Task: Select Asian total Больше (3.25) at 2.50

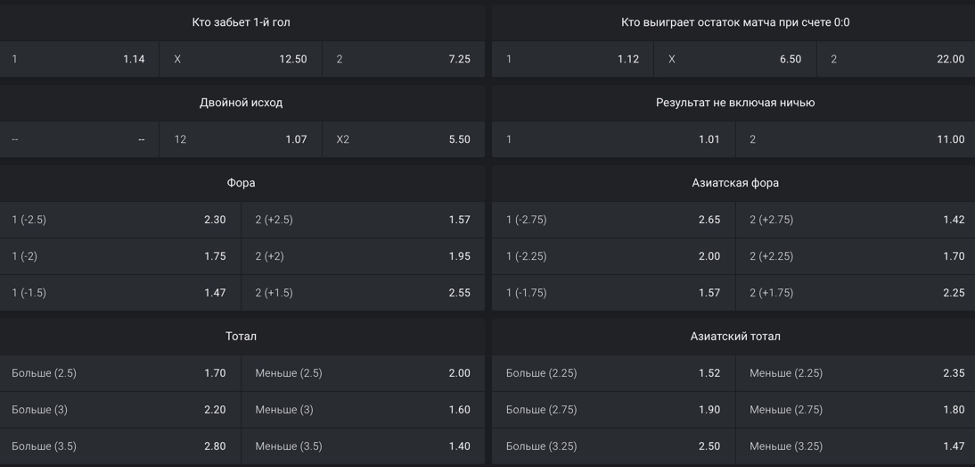Action: pos(613,446)
